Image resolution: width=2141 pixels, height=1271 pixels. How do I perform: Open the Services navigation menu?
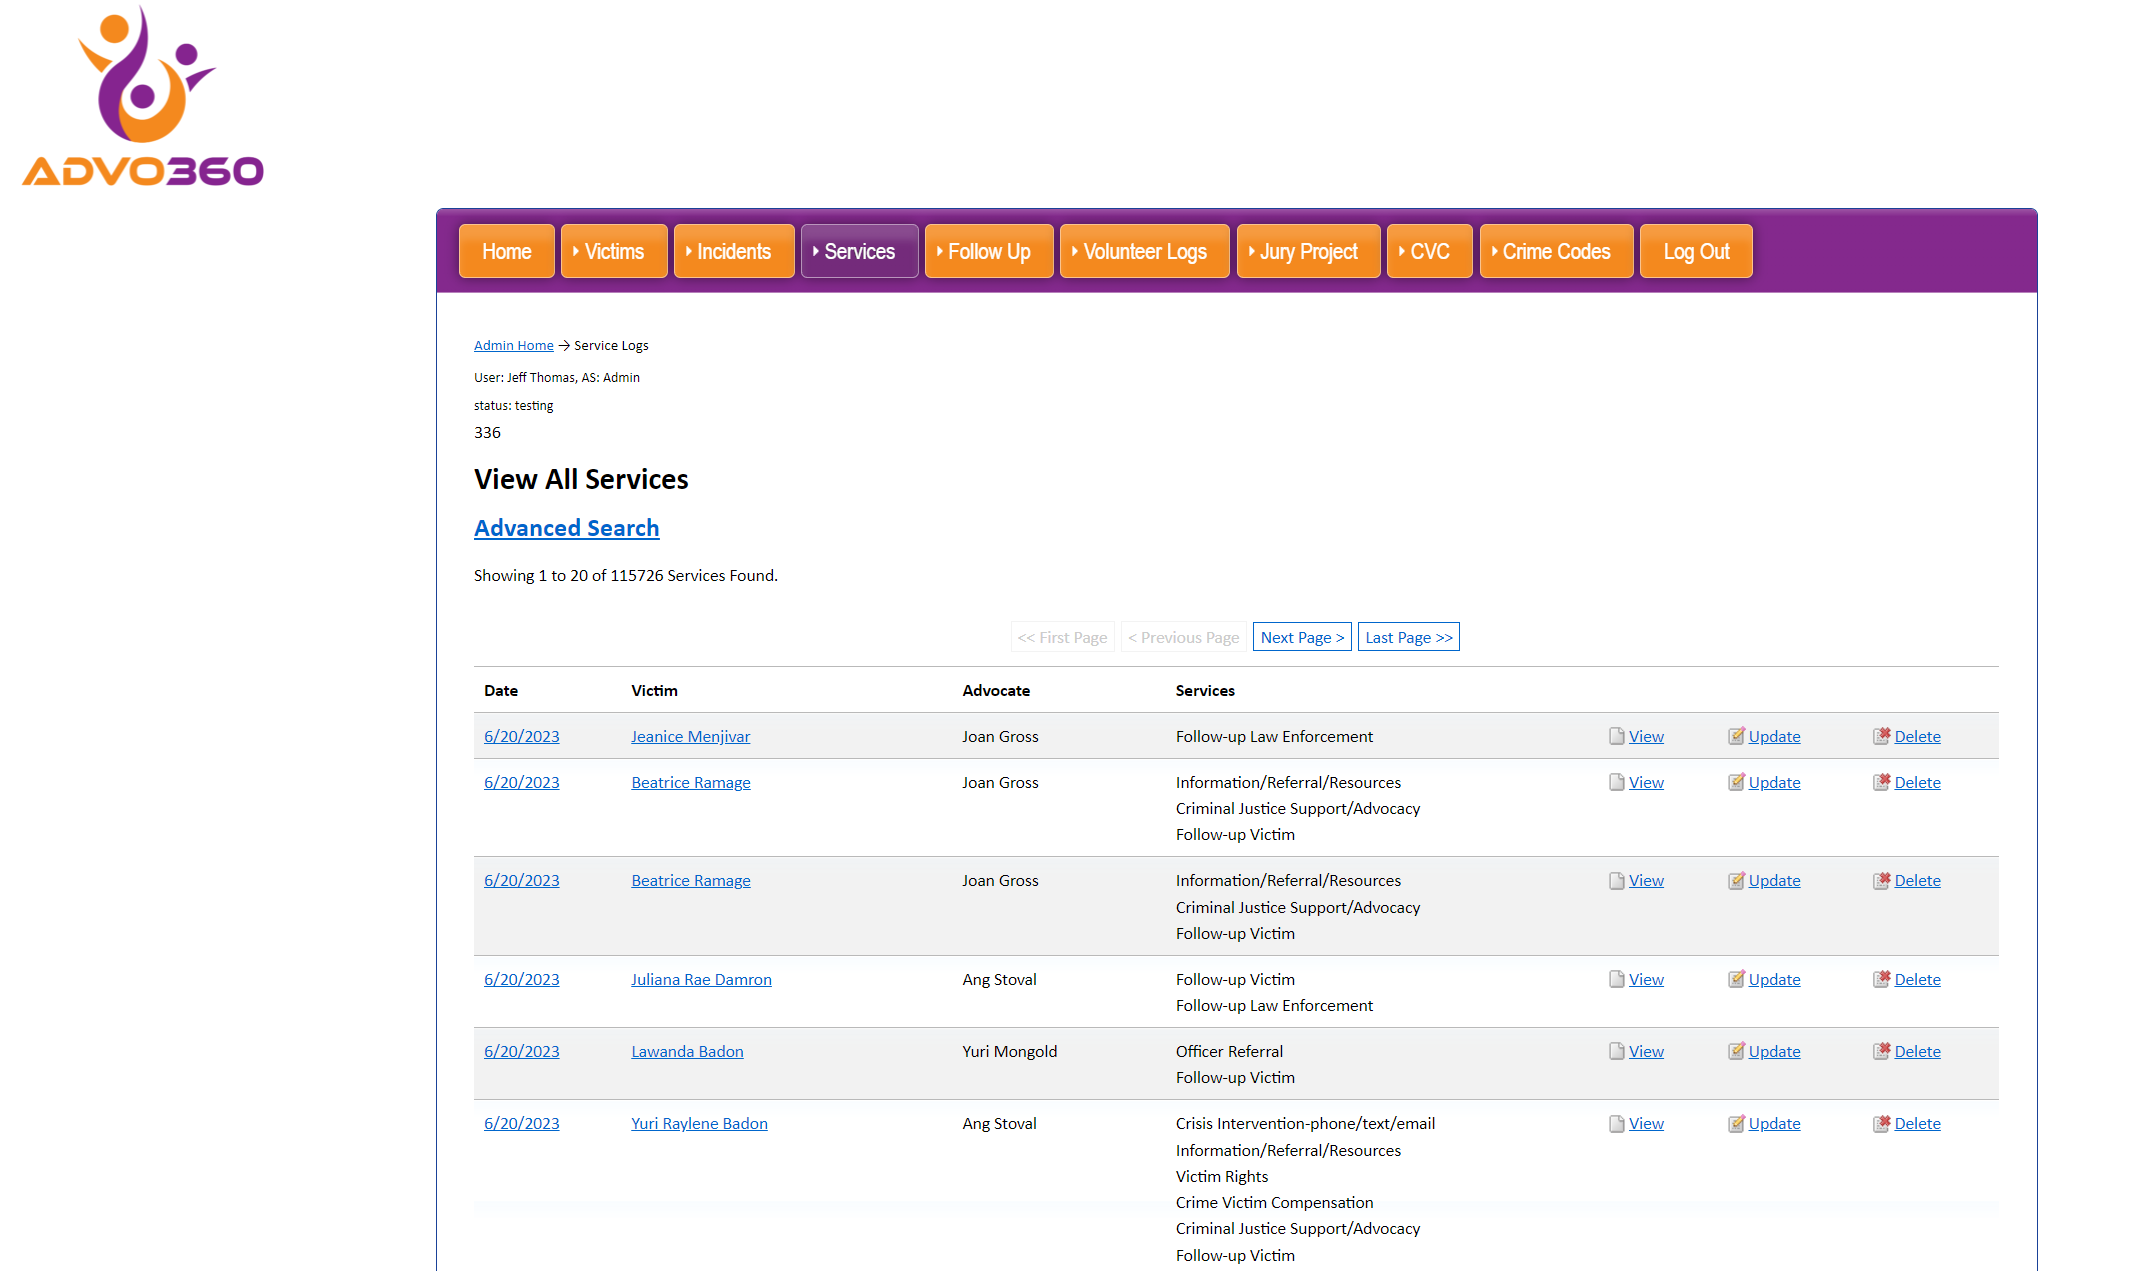click(858, 251)
